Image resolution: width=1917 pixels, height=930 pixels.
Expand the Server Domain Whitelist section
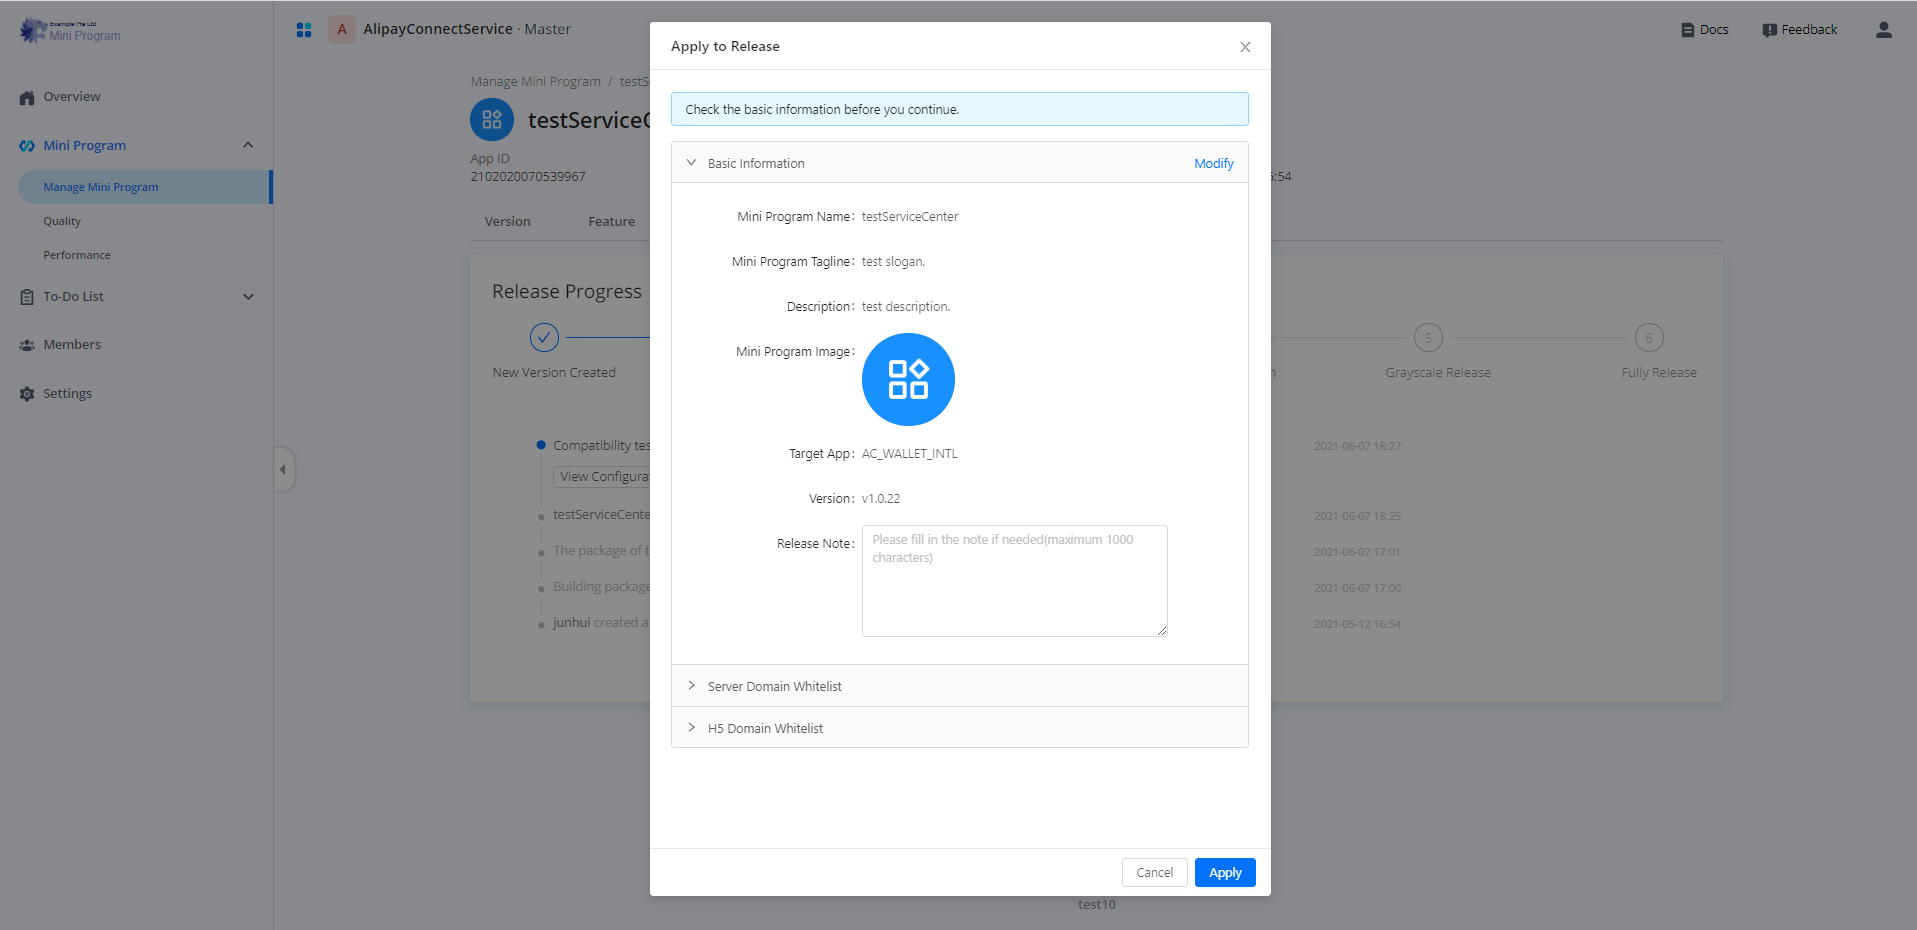click(x=691, y=686)
